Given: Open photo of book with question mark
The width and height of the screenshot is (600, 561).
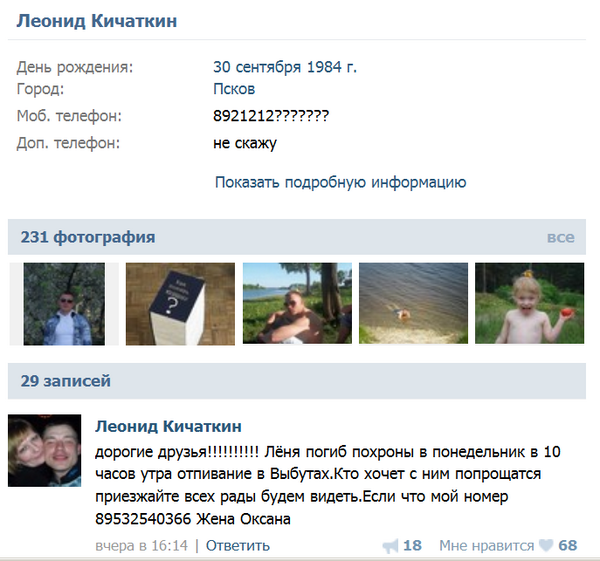Looking at the screenshot, I should tap(180, 304).
